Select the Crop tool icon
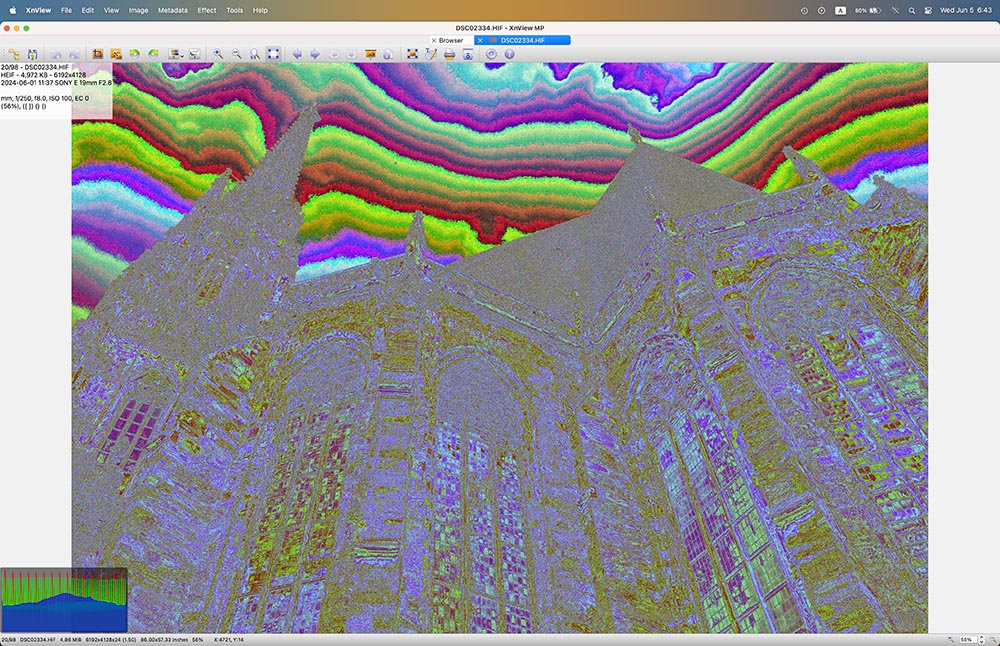1000x646 pixels. [98, 54]
